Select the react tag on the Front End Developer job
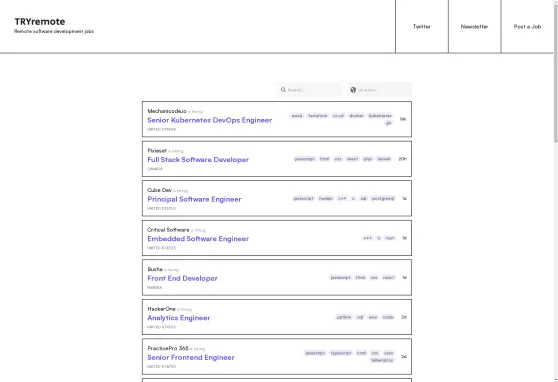 (x=389, y=277)
